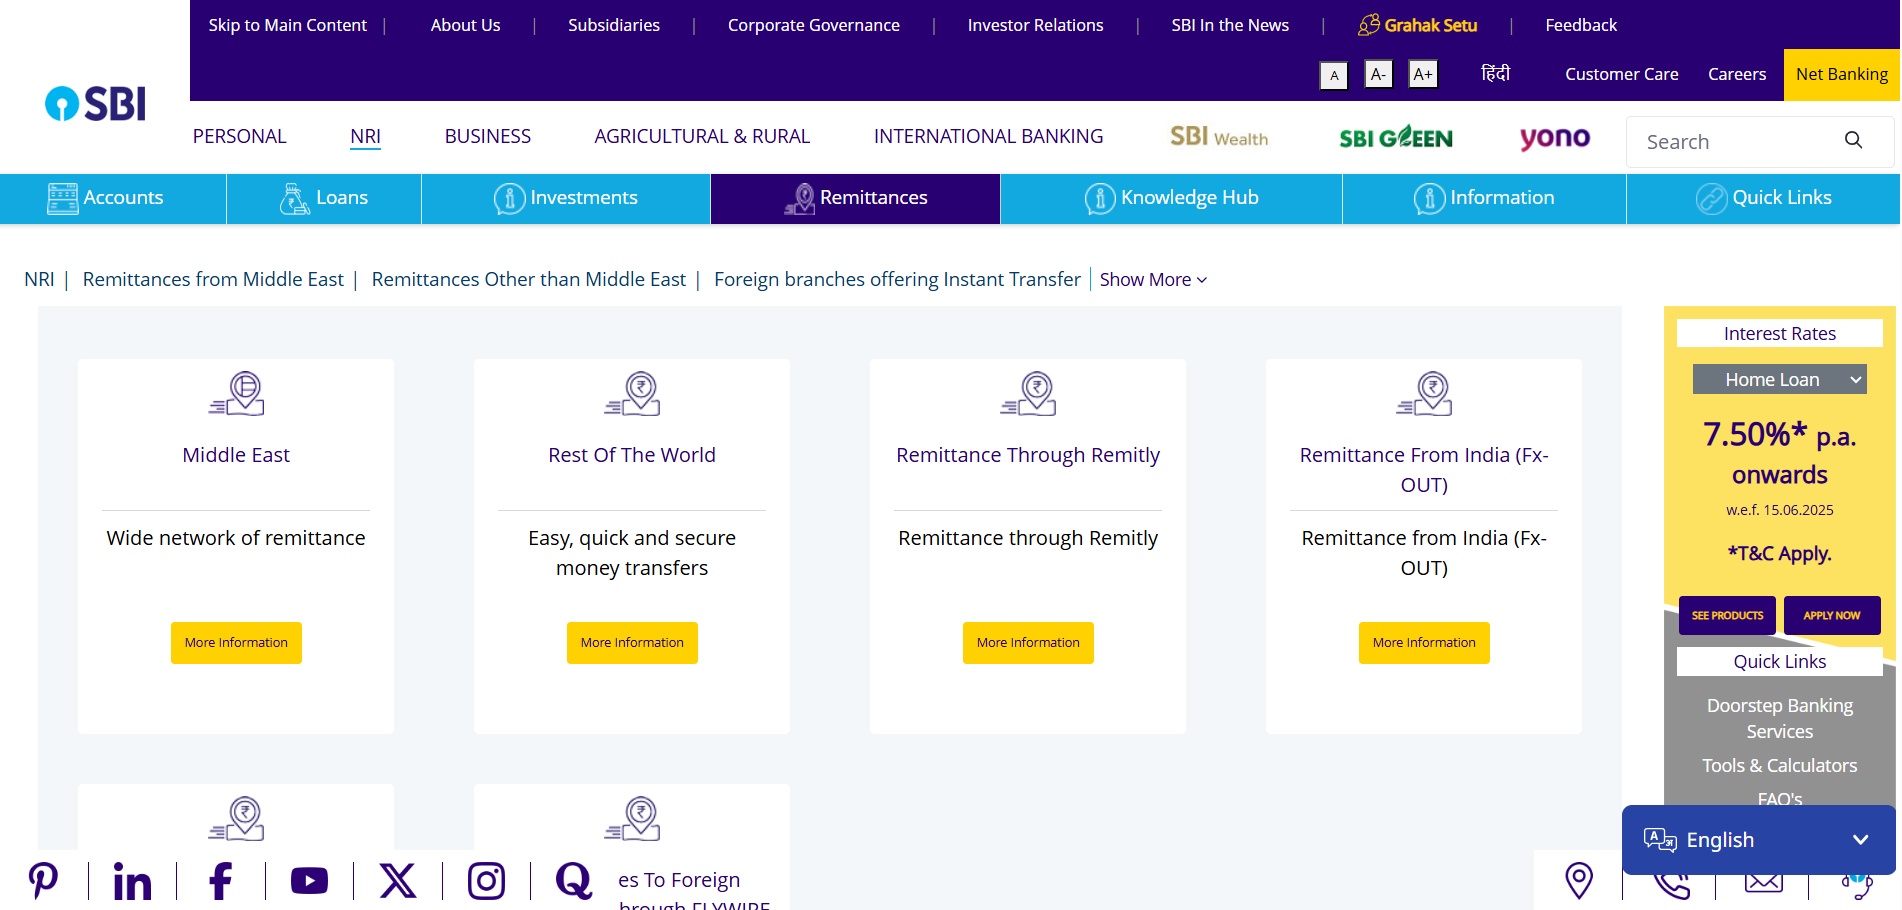
Task: Click inside the Search input field
Action: pyautogui.click(x=1730, y=141)
